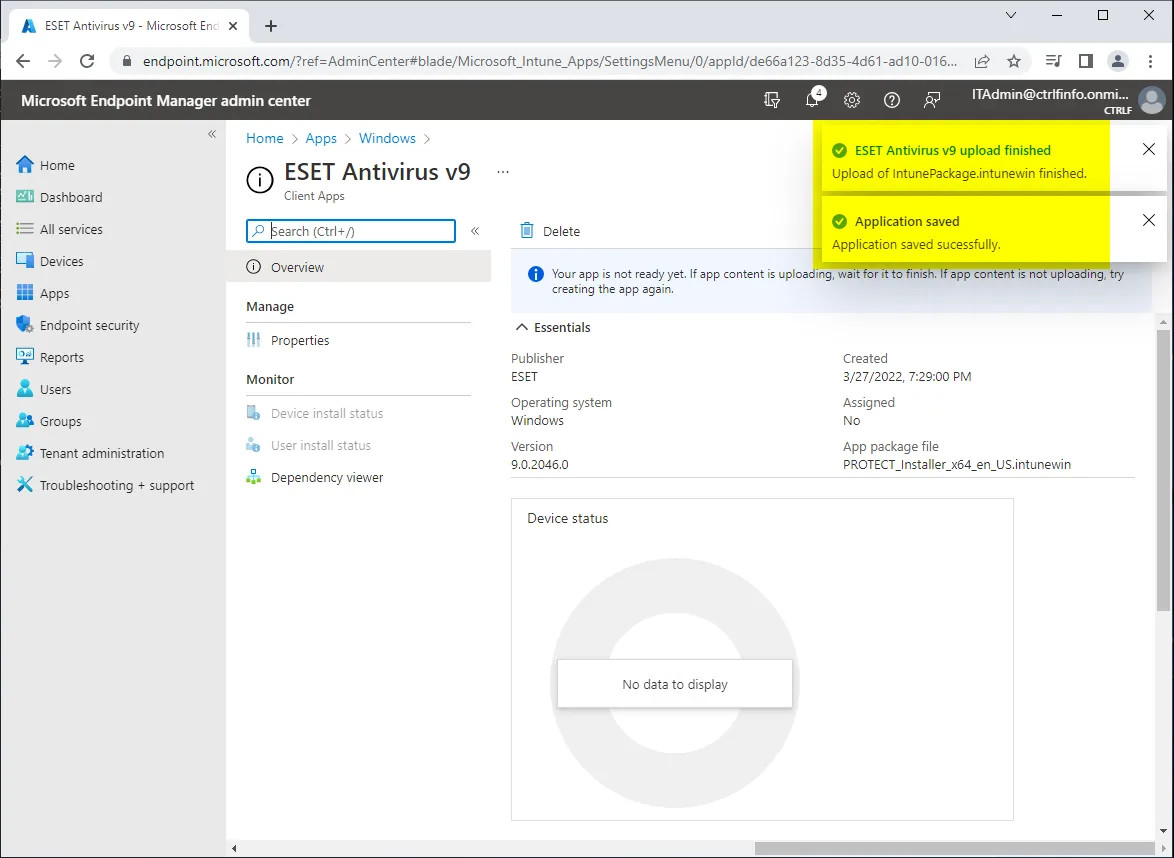Click the Cloud Shell icon in header
Viewport: 1174px width, 858px height.
pyautogui.click(x=772, y=100)
